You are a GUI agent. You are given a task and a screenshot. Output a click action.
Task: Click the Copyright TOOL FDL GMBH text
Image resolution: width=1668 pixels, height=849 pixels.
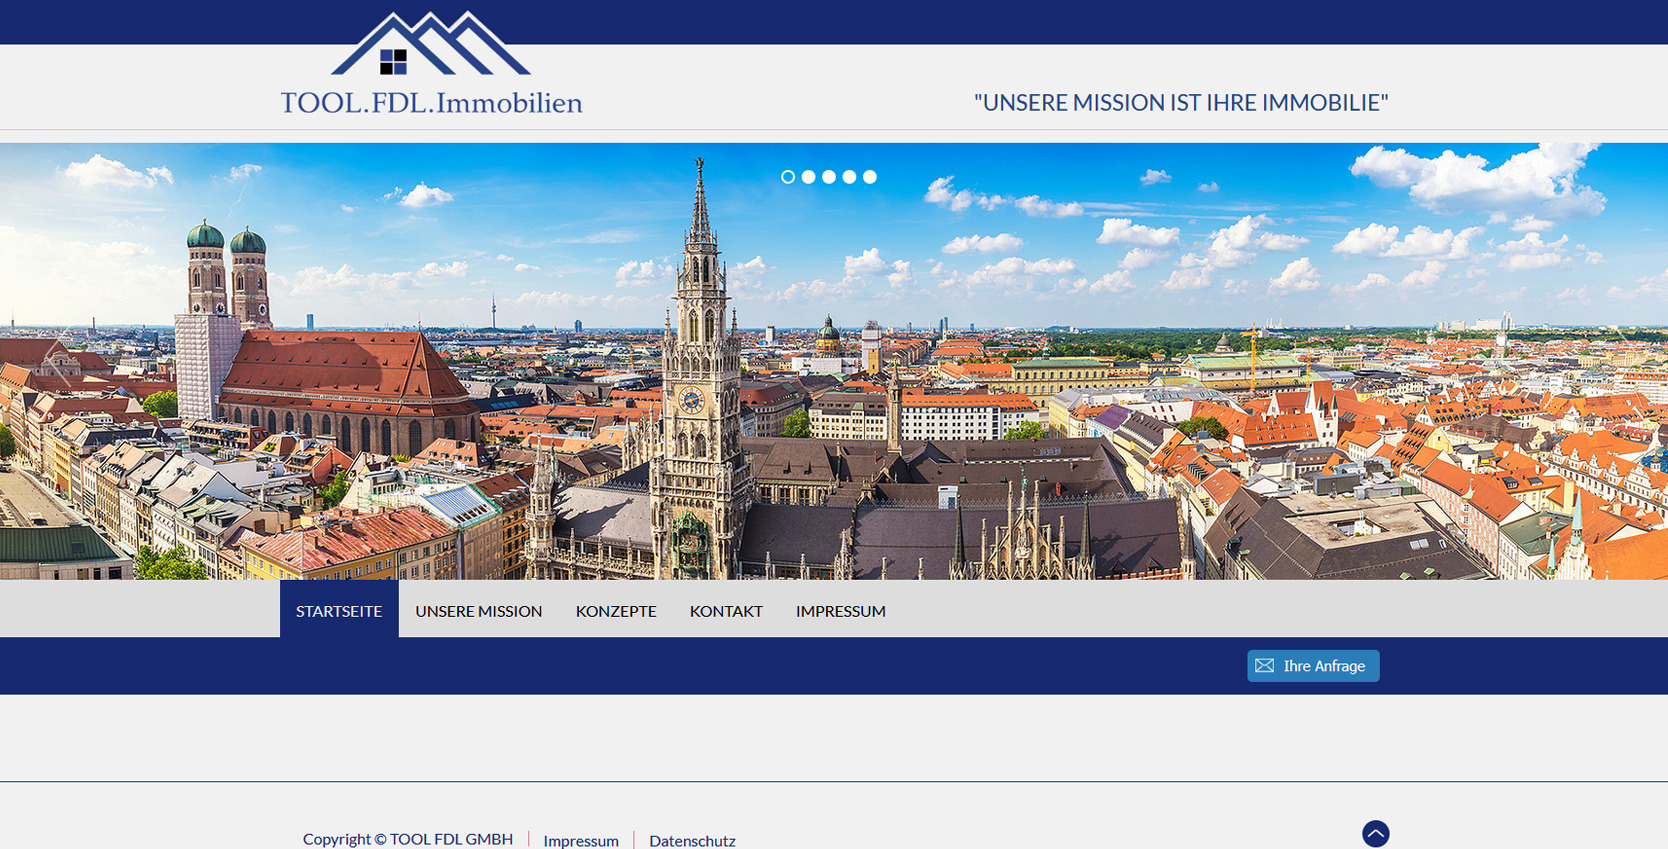(408, 839)
